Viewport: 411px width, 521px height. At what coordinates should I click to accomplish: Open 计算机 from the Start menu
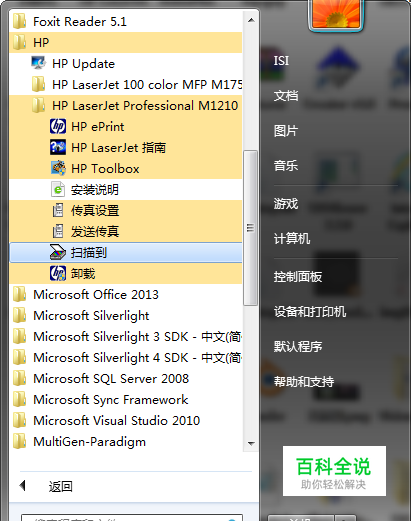tap(292, 238)
